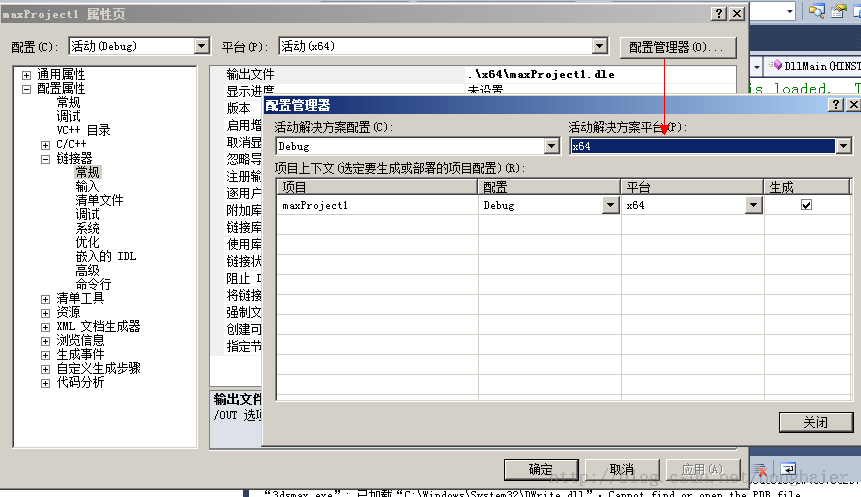Screen dimensions: 861x497
Task: Select 系统 under 链接器
Action: 87,228
